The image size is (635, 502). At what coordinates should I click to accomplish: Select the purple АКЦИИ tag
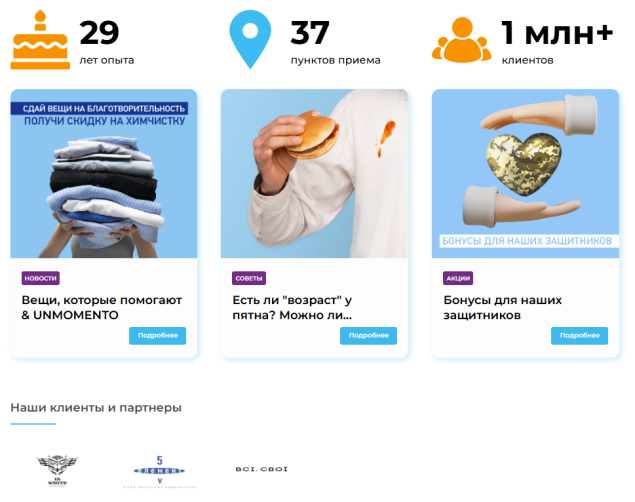click(458, 278)
